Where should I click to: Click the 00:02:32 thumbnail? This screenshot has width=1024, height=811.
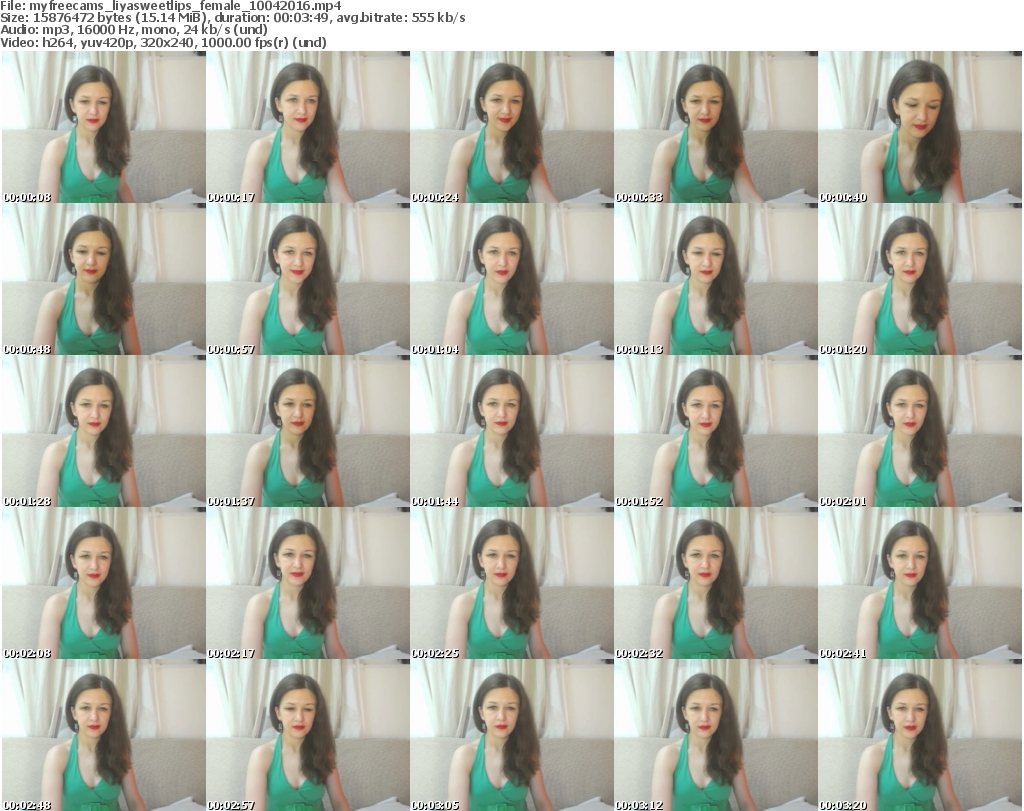(x=715, y=584)
